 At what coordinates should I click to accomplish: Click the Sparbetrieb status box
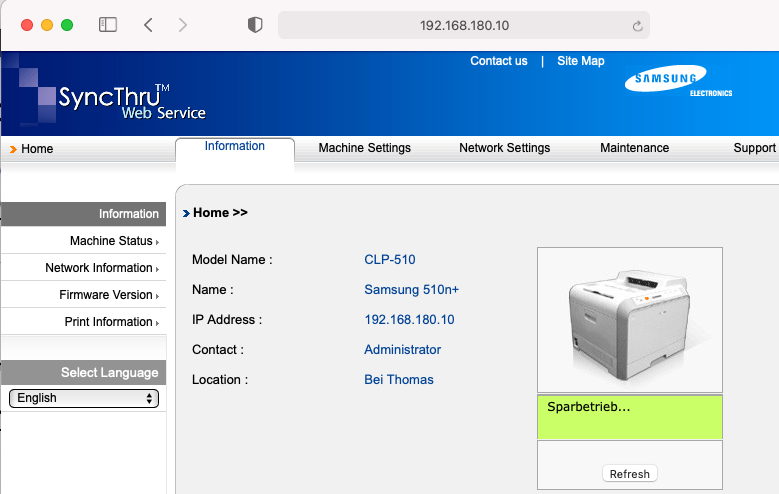coord(629,417)
